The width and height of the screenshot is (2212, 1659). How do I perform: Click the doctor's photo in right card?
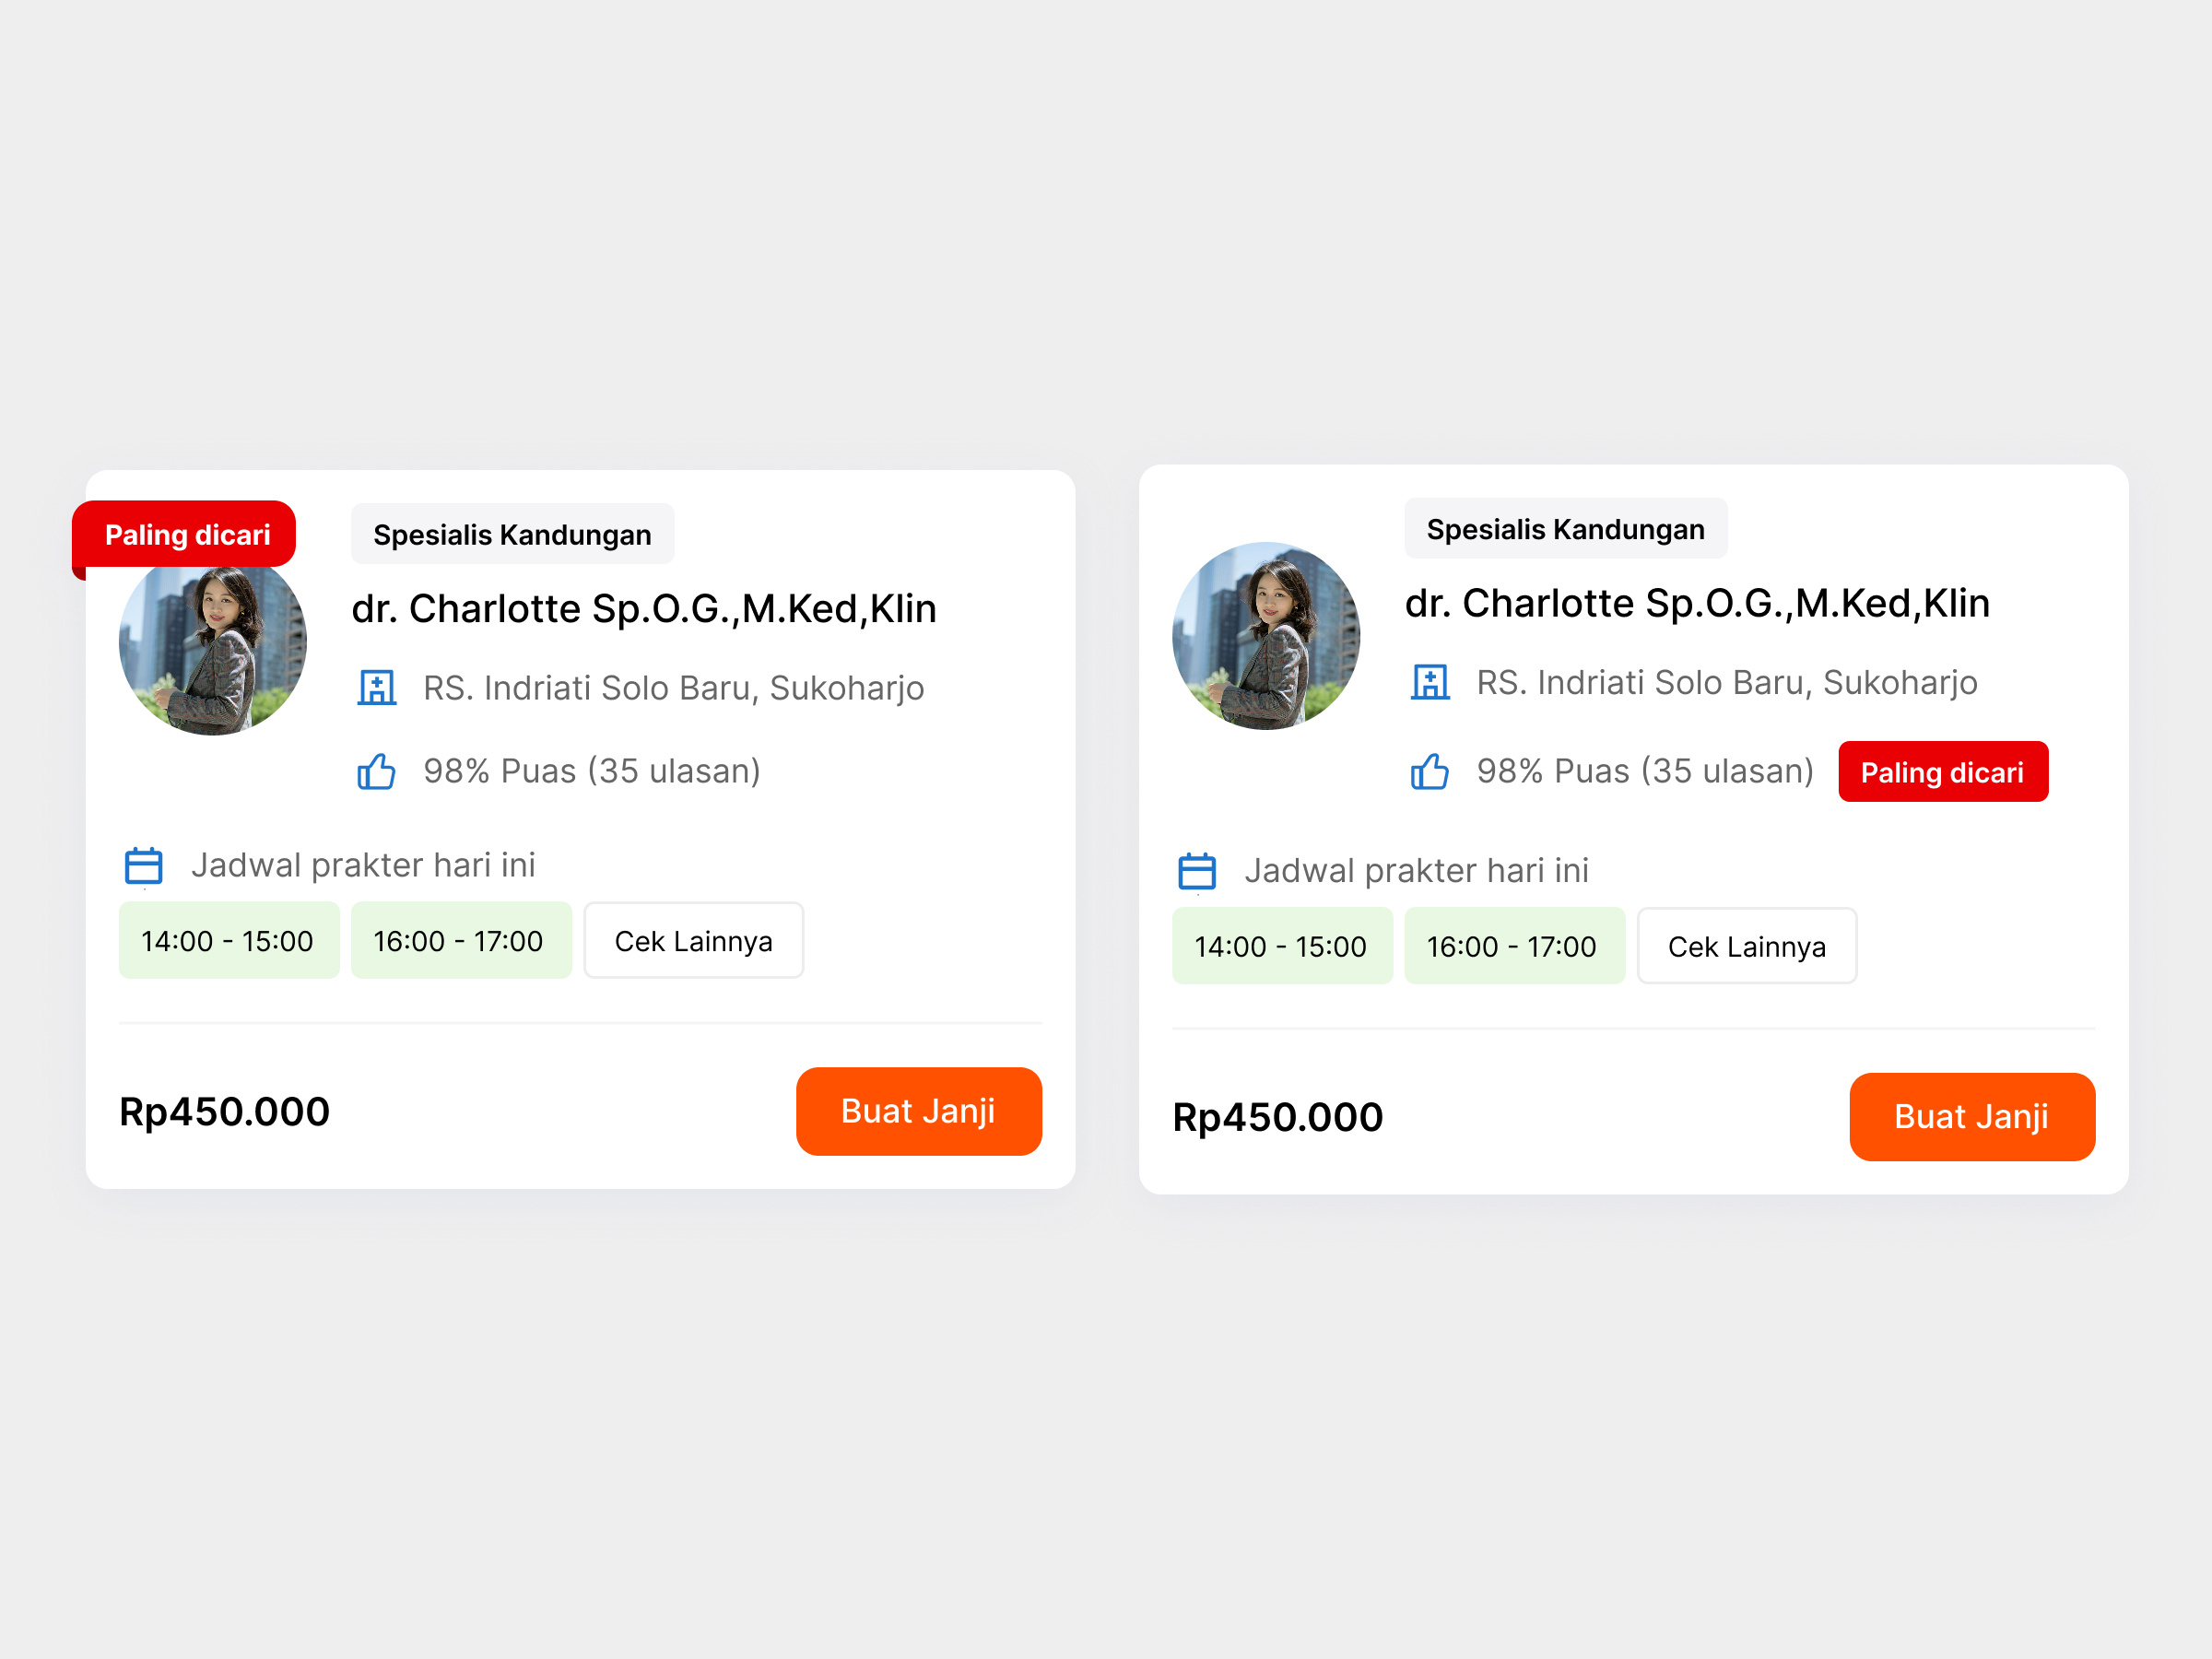1266,636
